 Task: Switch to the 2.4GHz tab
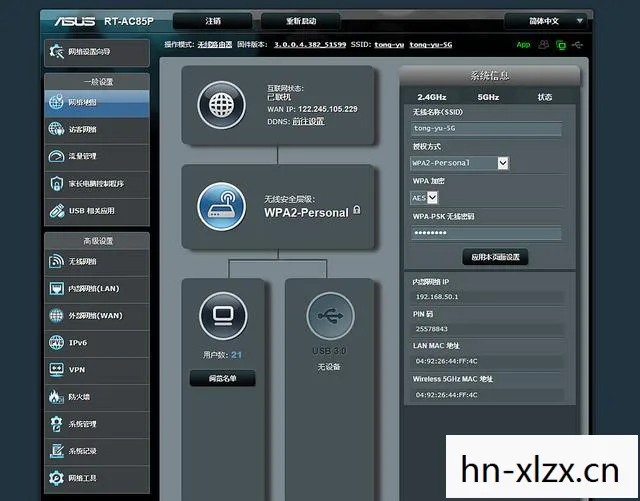point(431,97)
